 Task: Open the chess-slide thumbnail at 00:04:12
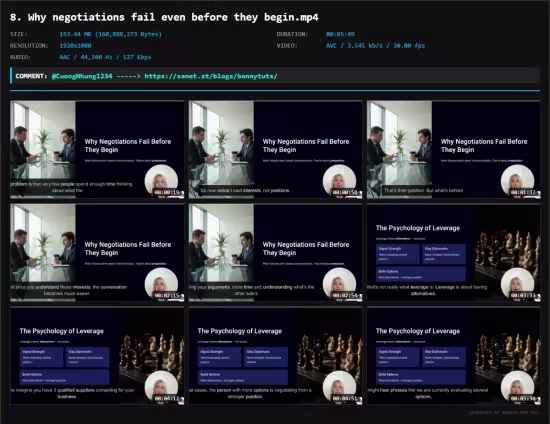[x=97, y=356]
